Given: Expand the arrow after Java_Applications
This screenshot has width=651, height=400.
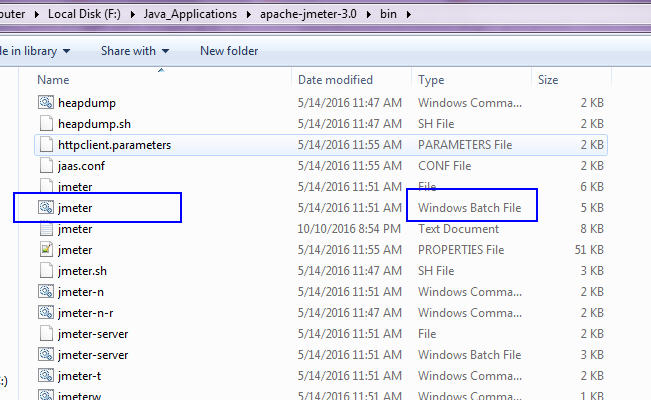Looking at the screenshot, I should point(248,14).
